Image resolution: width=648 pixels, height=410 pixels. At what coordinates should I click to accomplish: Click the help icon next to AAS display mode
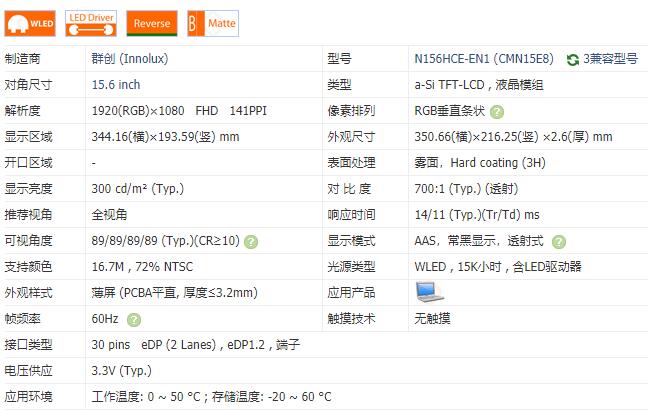tap(559, 242)
